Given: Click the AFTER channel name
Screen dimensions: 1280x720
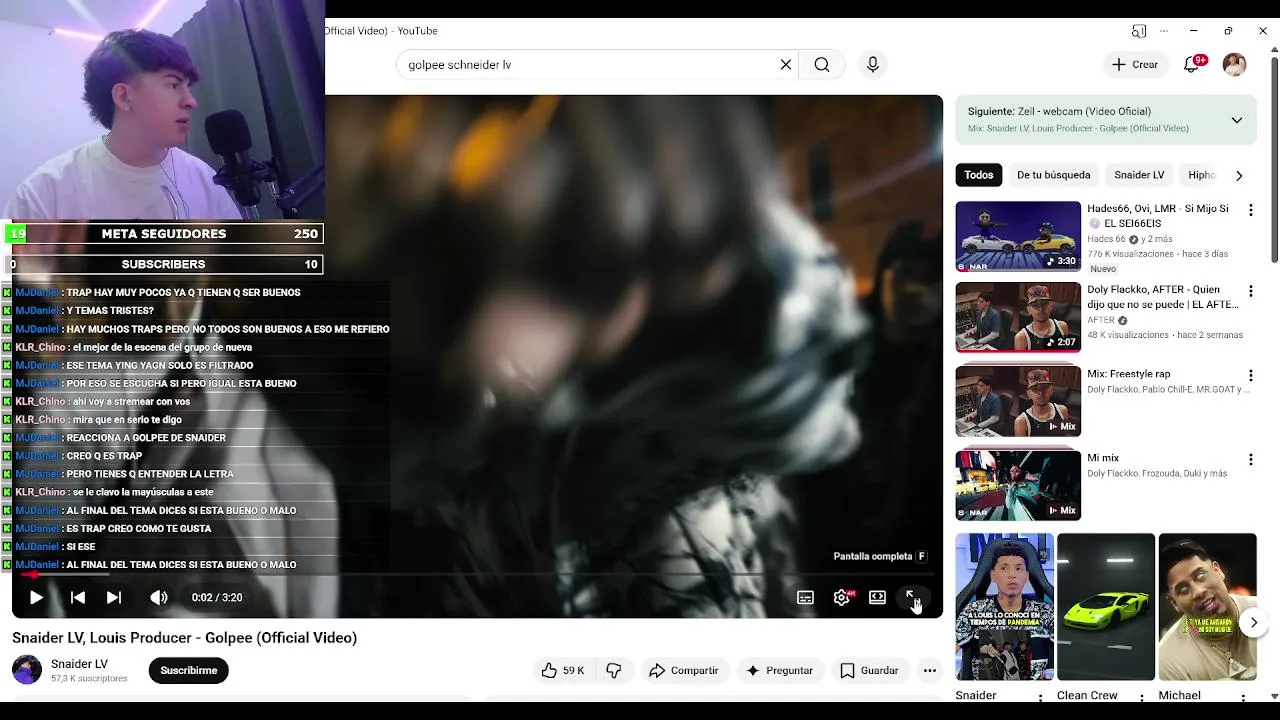Looking at the screenshot, I should tap(1100, 321).
